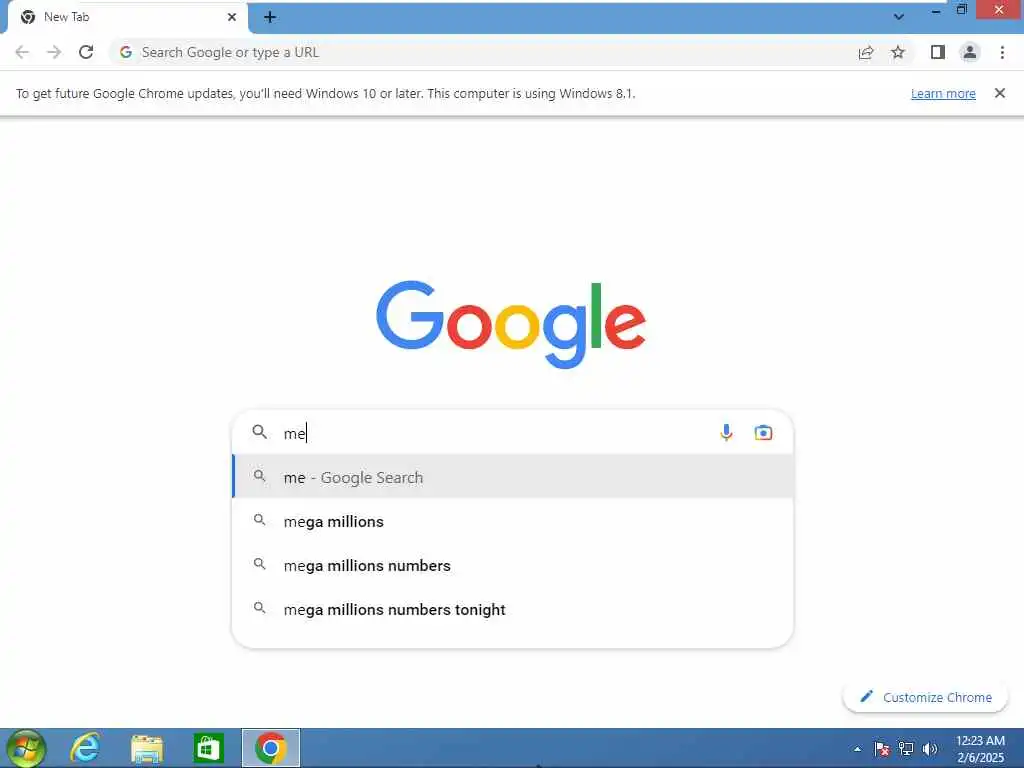Image resolution: width=1024 pixels, height=768 pixels.
Task: Follow the Learn more link
Action: point(943,93)
